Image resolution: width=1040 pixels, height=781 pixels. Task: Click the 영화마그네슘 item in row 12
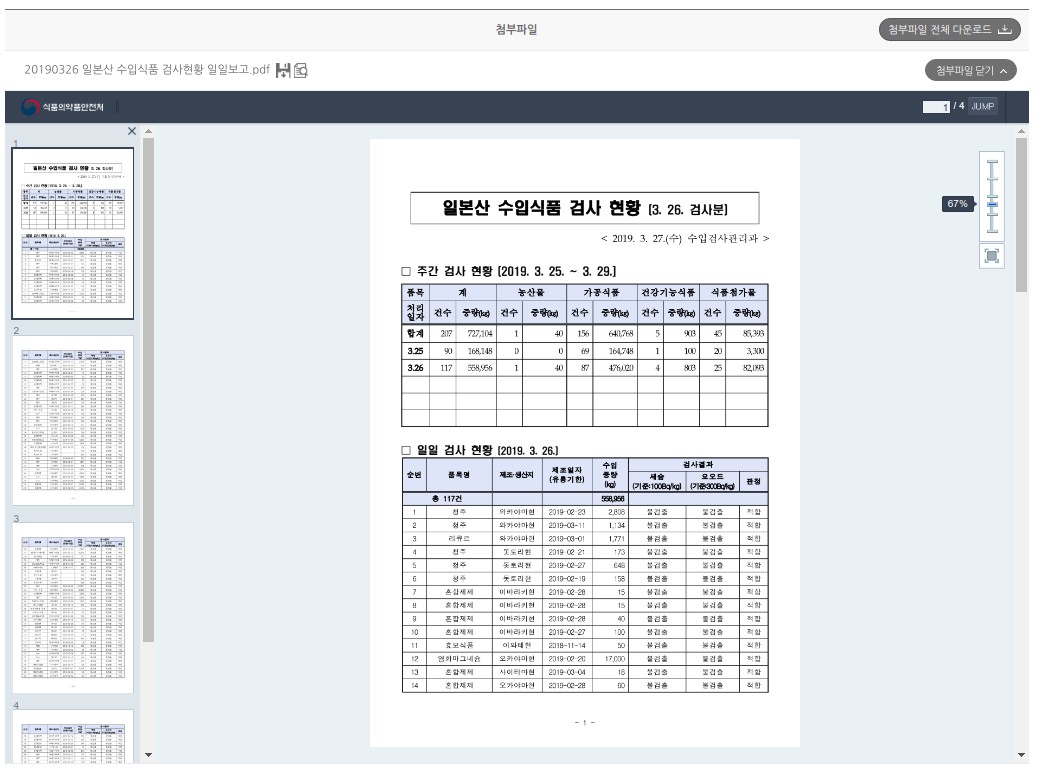coord(459,659)
